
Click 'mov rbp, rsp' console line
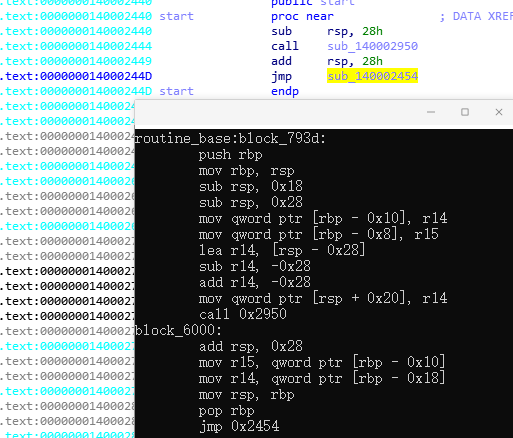[247, 171]
